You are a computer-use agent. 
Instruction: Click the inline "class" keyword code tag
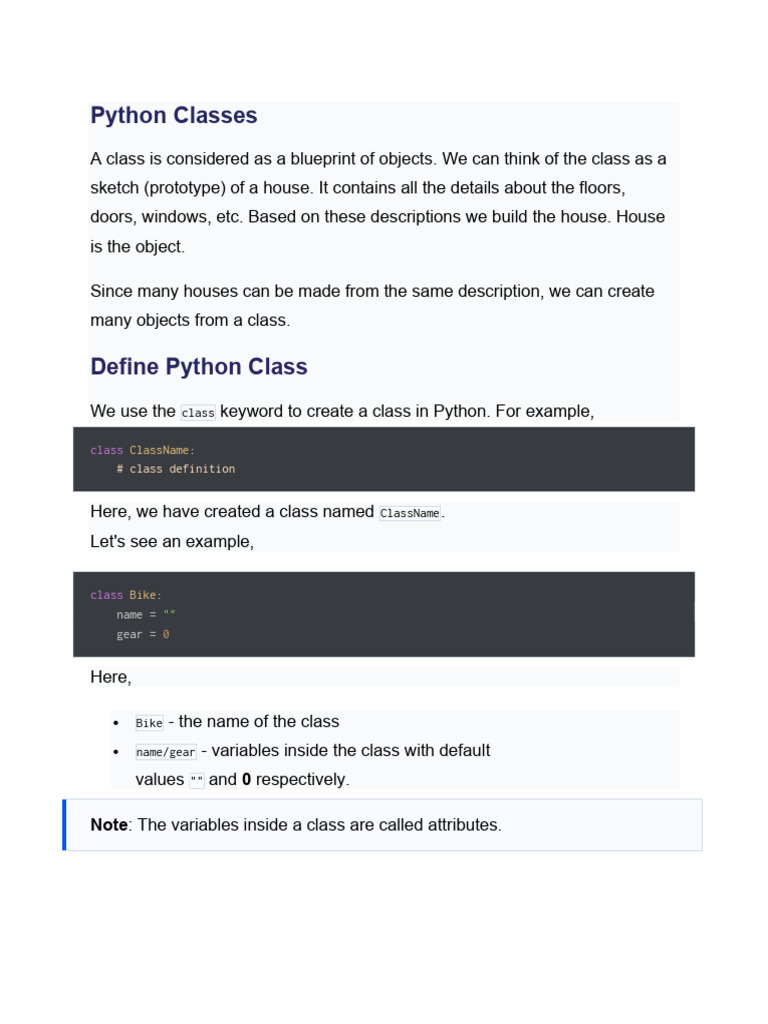coord(198,413)
